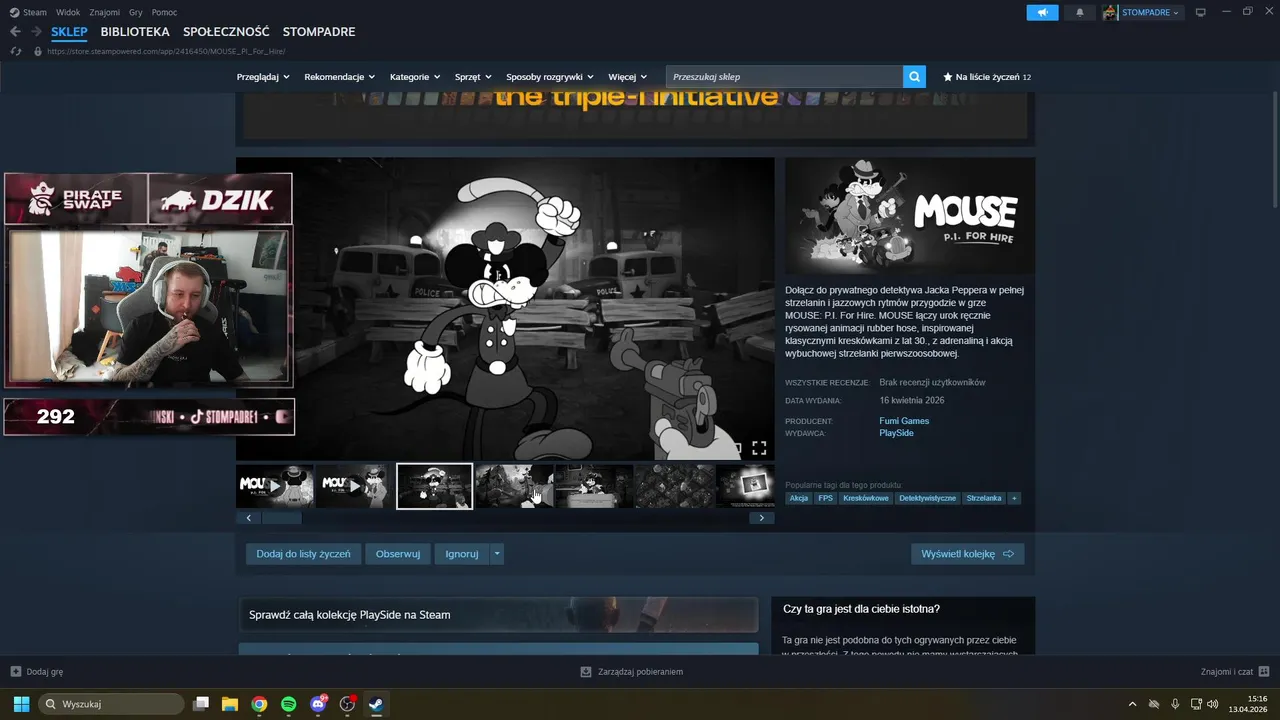Screen dimensions: 1280x720
Task: Select the second trailer video thumbnail
Action: click(354, 486)
